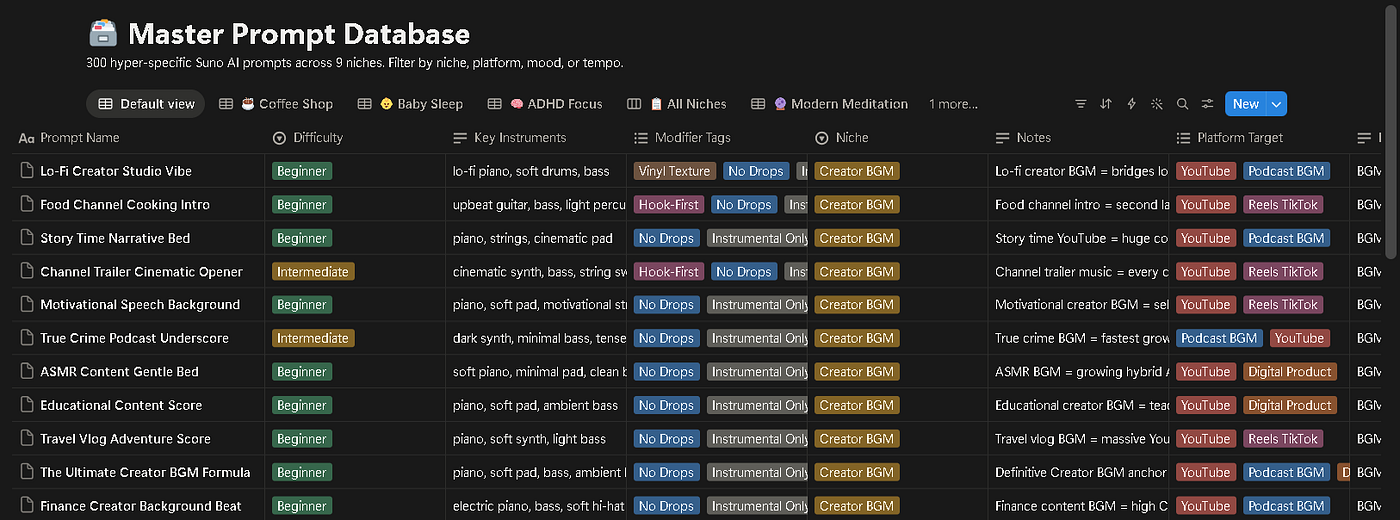The image size is (1400, 520).
Task: Open page icon of Ultimate Creator BGM Formula
Action: click(x=27, y=472)
